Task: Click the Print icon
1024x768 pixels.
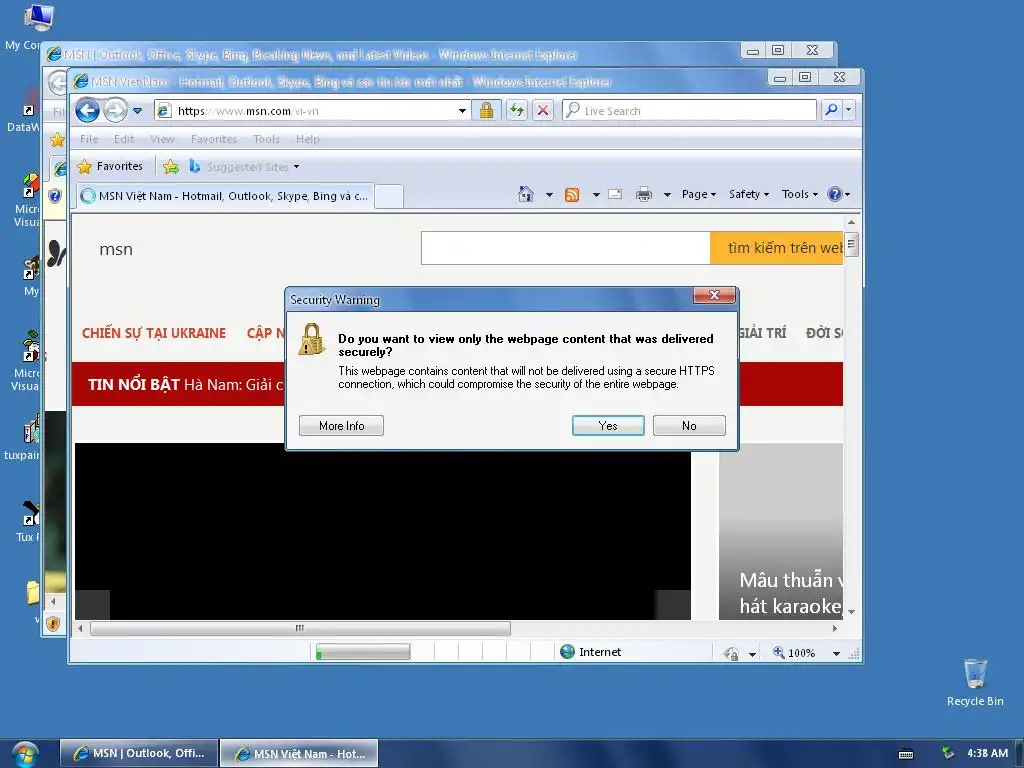Action: [644, 194]
